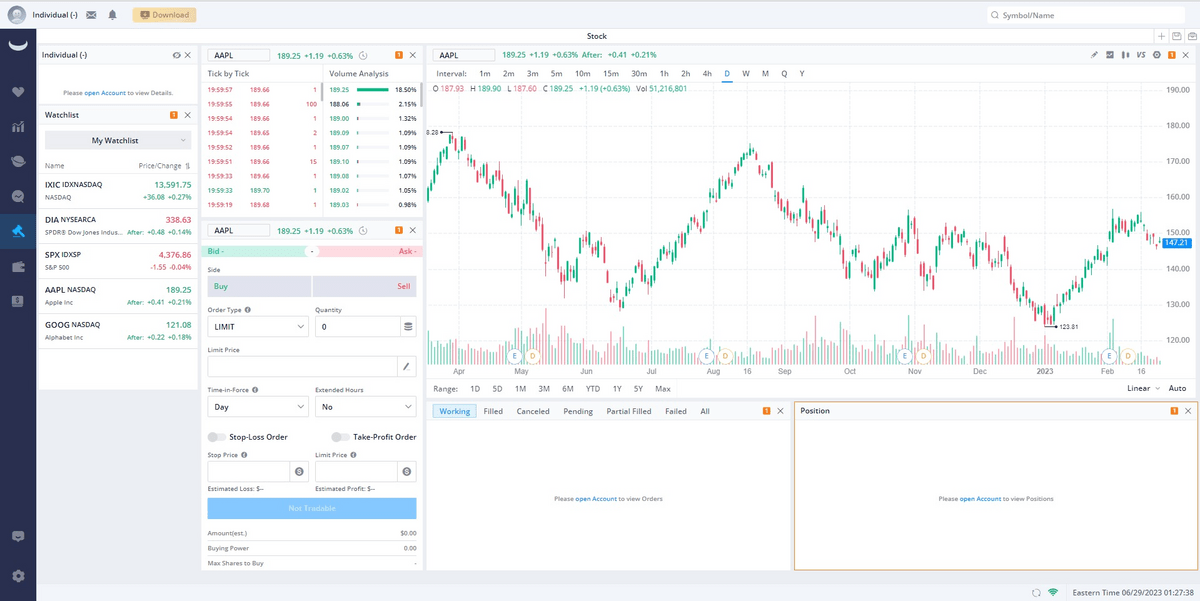
Task: Click the Not Tradable button
Action: click(x=312, y=508)
